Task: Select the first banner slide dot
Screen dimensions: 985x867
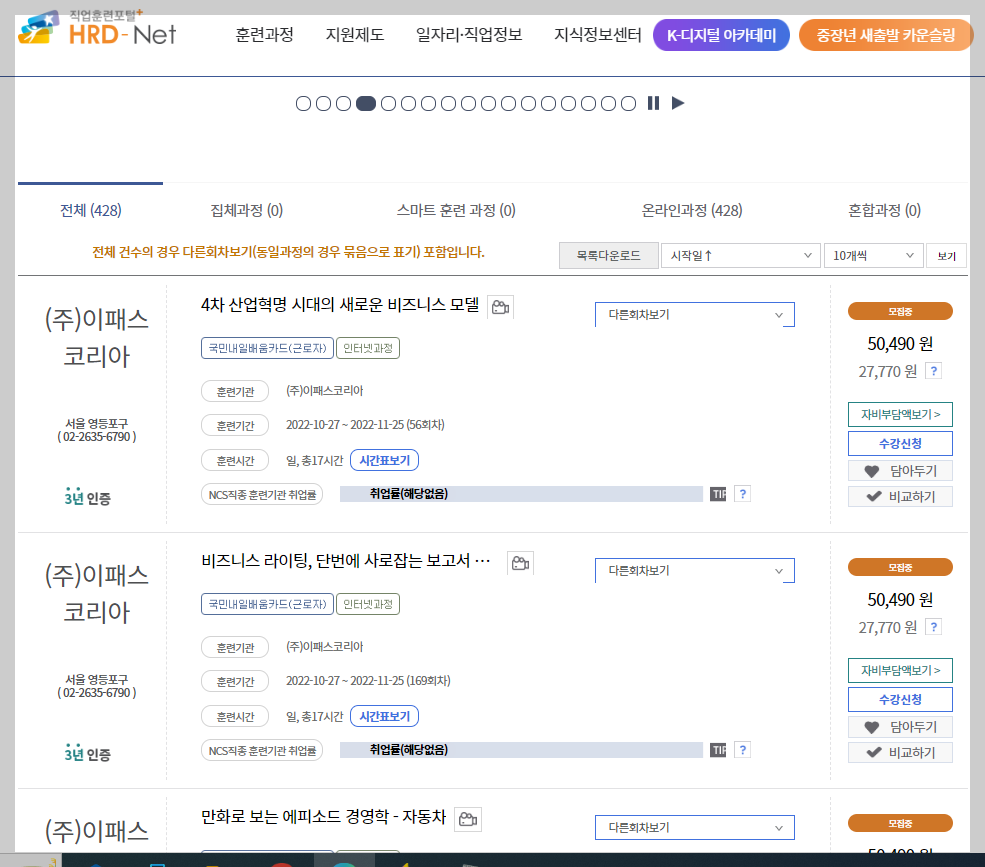Action: 303,104
